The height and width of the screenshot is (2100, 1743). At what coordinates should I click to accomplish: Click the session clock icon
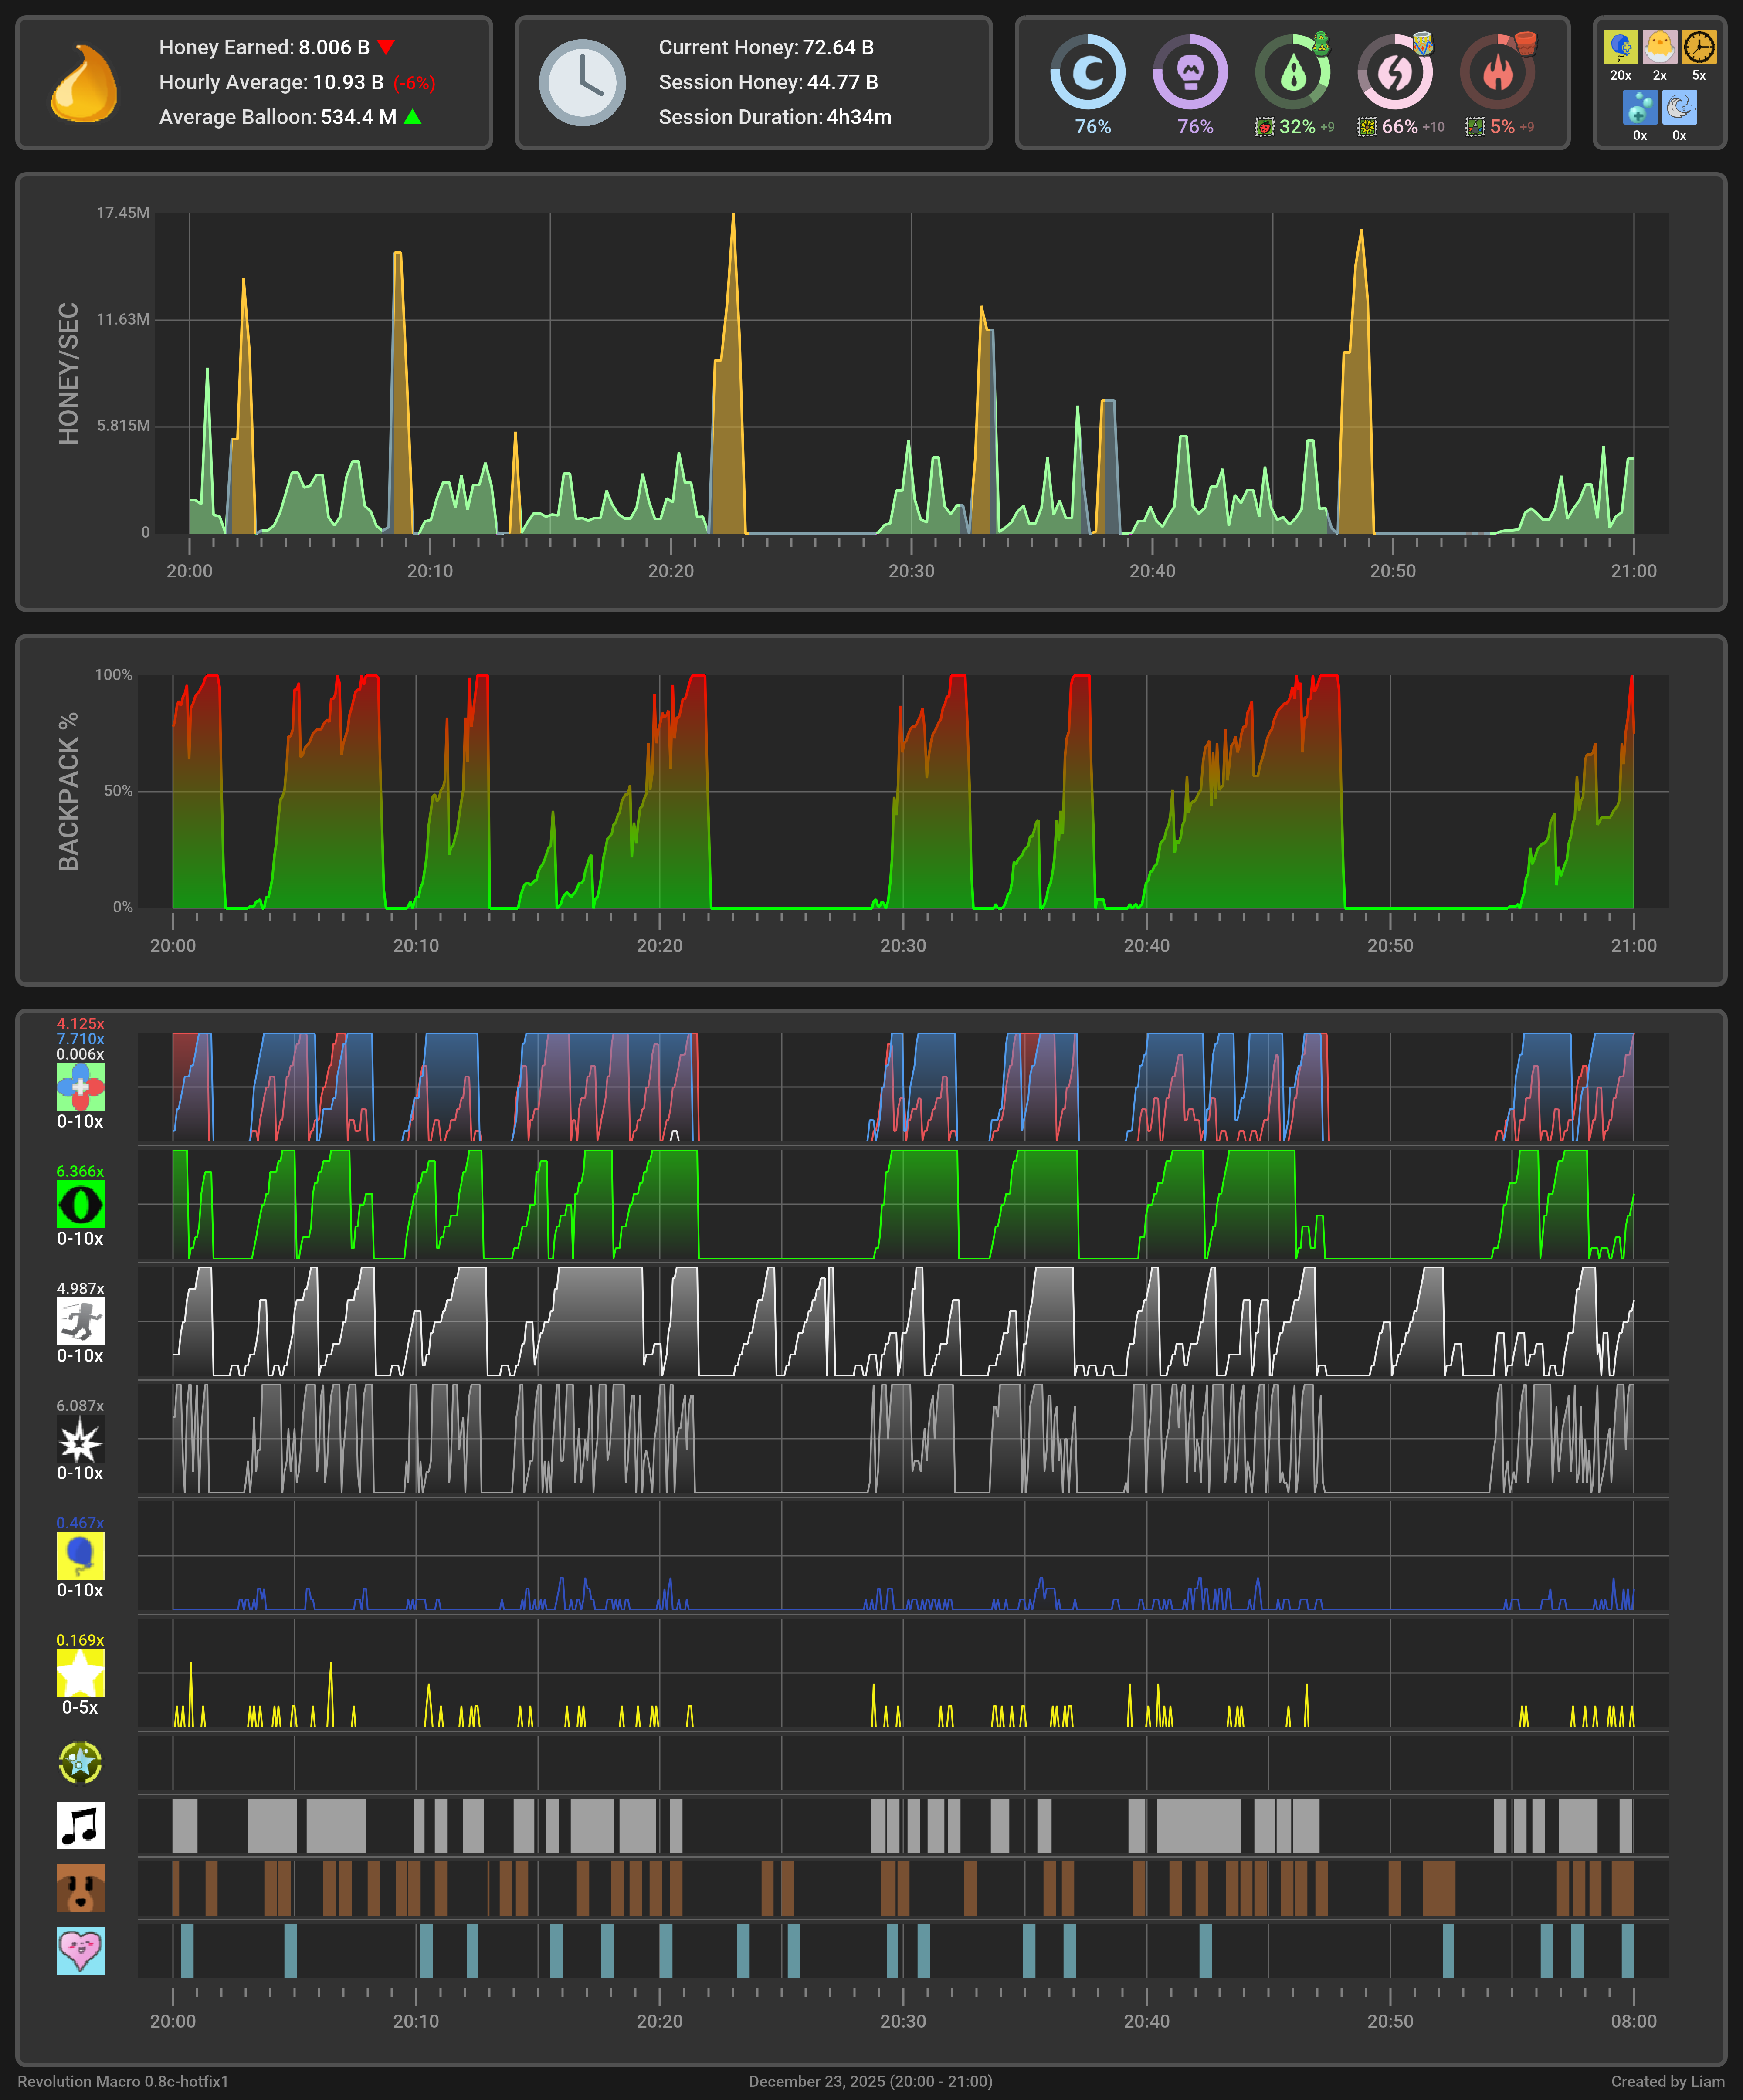click(582, 83)
